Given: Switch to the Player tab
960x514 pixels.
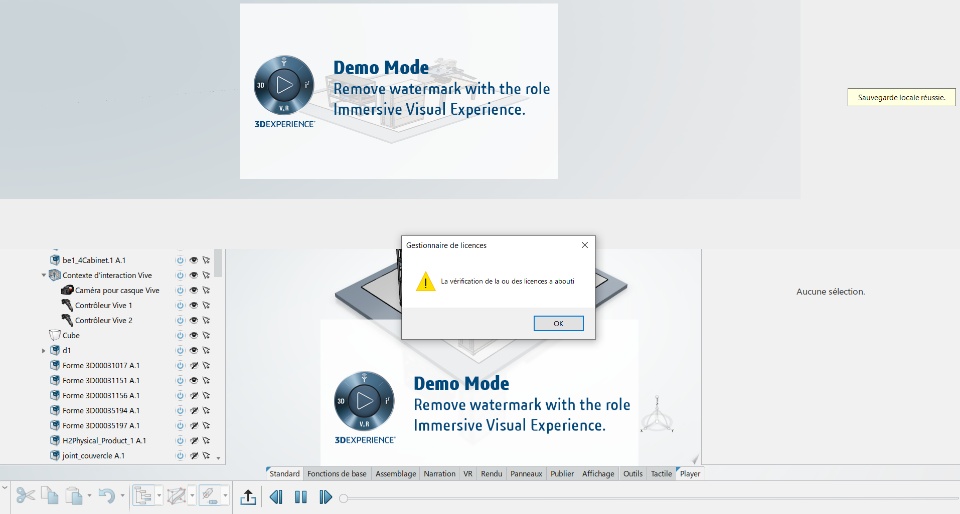Looking at the screenshot, I should tap(689, 474).
